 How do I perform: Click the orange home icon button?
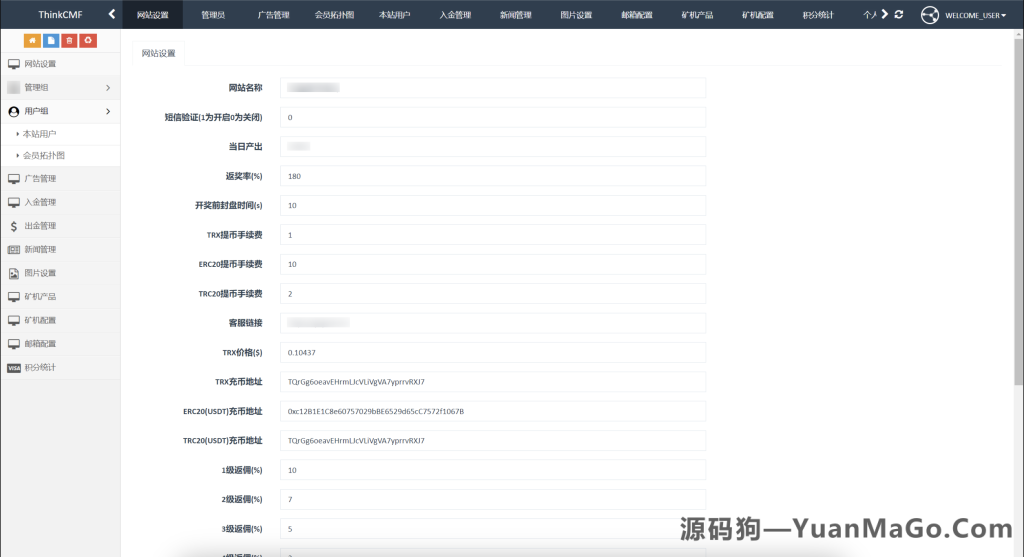click(32, 40)
